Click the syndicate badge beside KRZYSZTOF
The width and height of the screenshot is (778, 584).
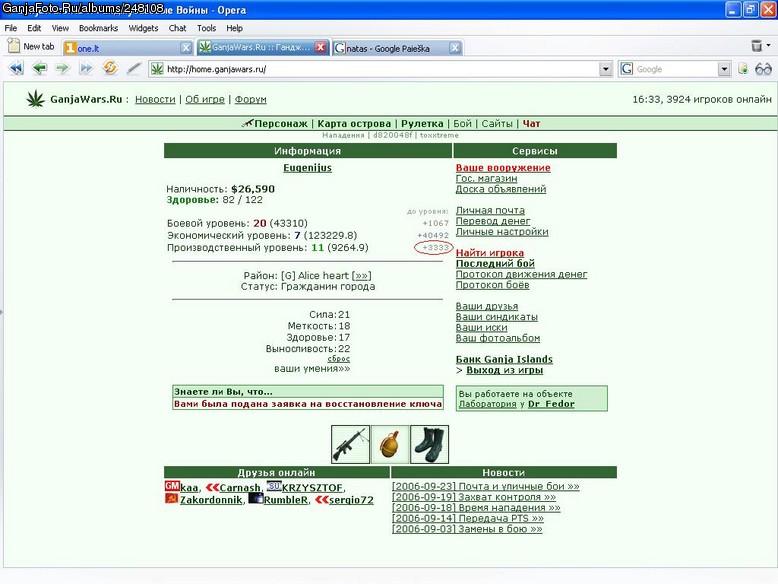click(274, 486)
